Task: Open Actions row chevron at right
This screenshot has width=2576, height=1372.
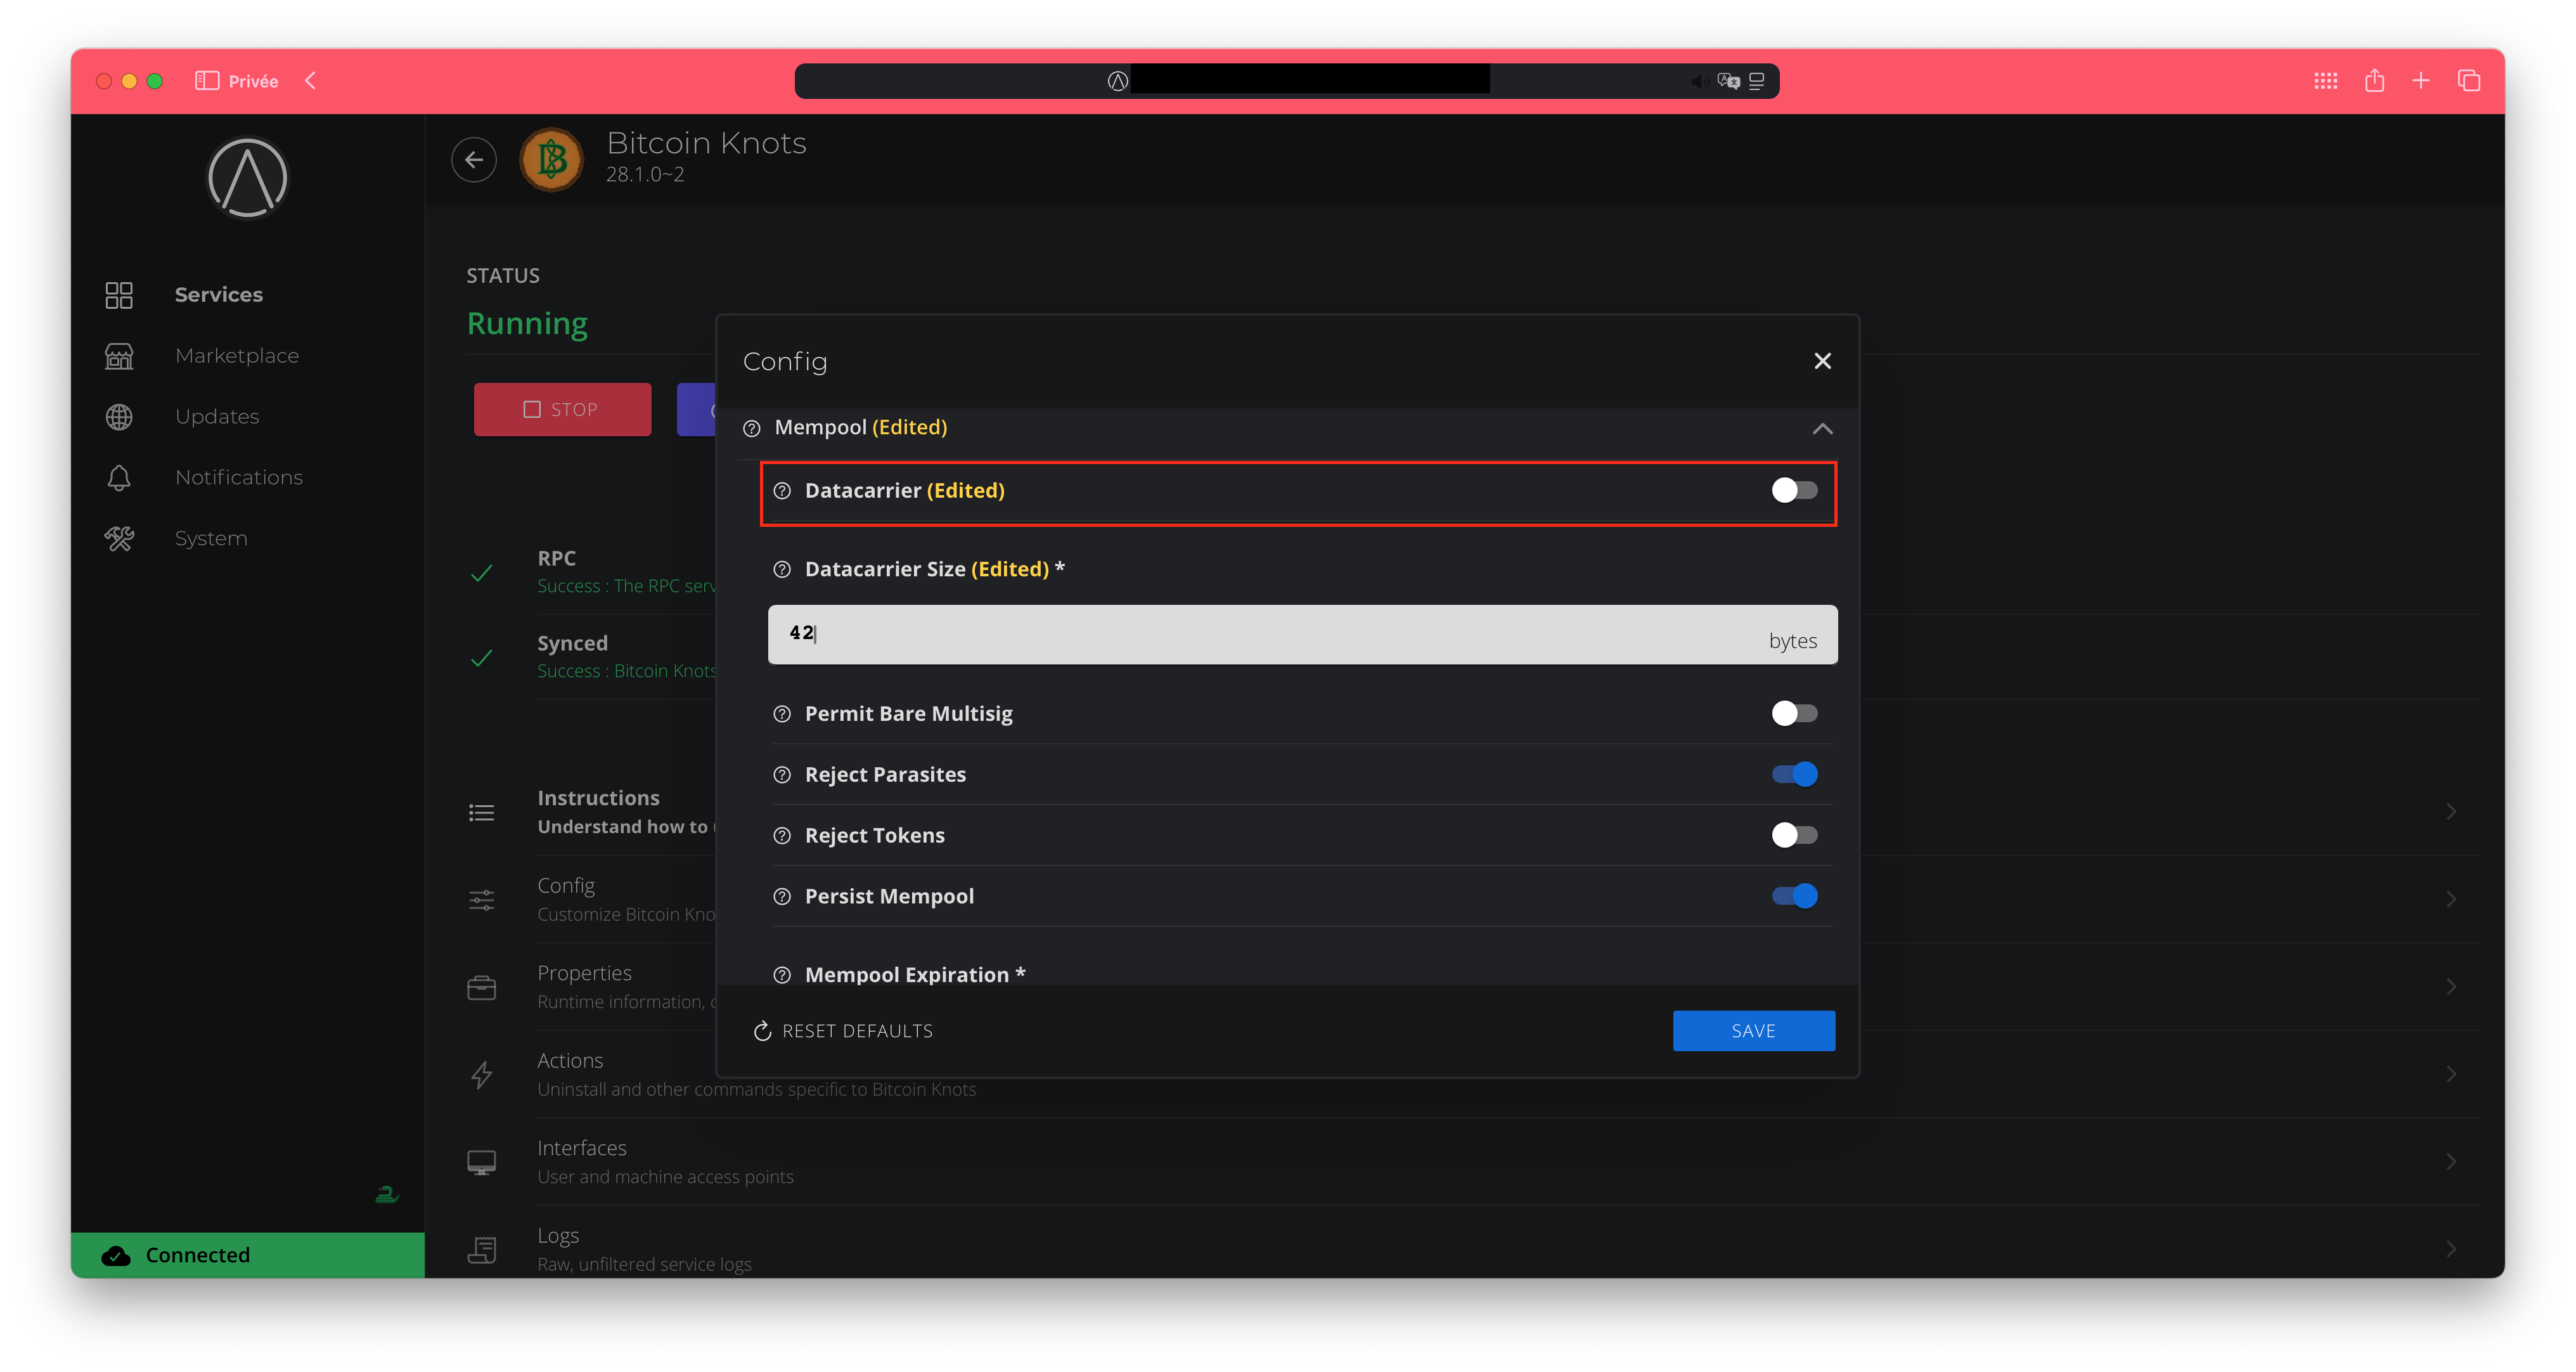Action: point(2451,1074)
